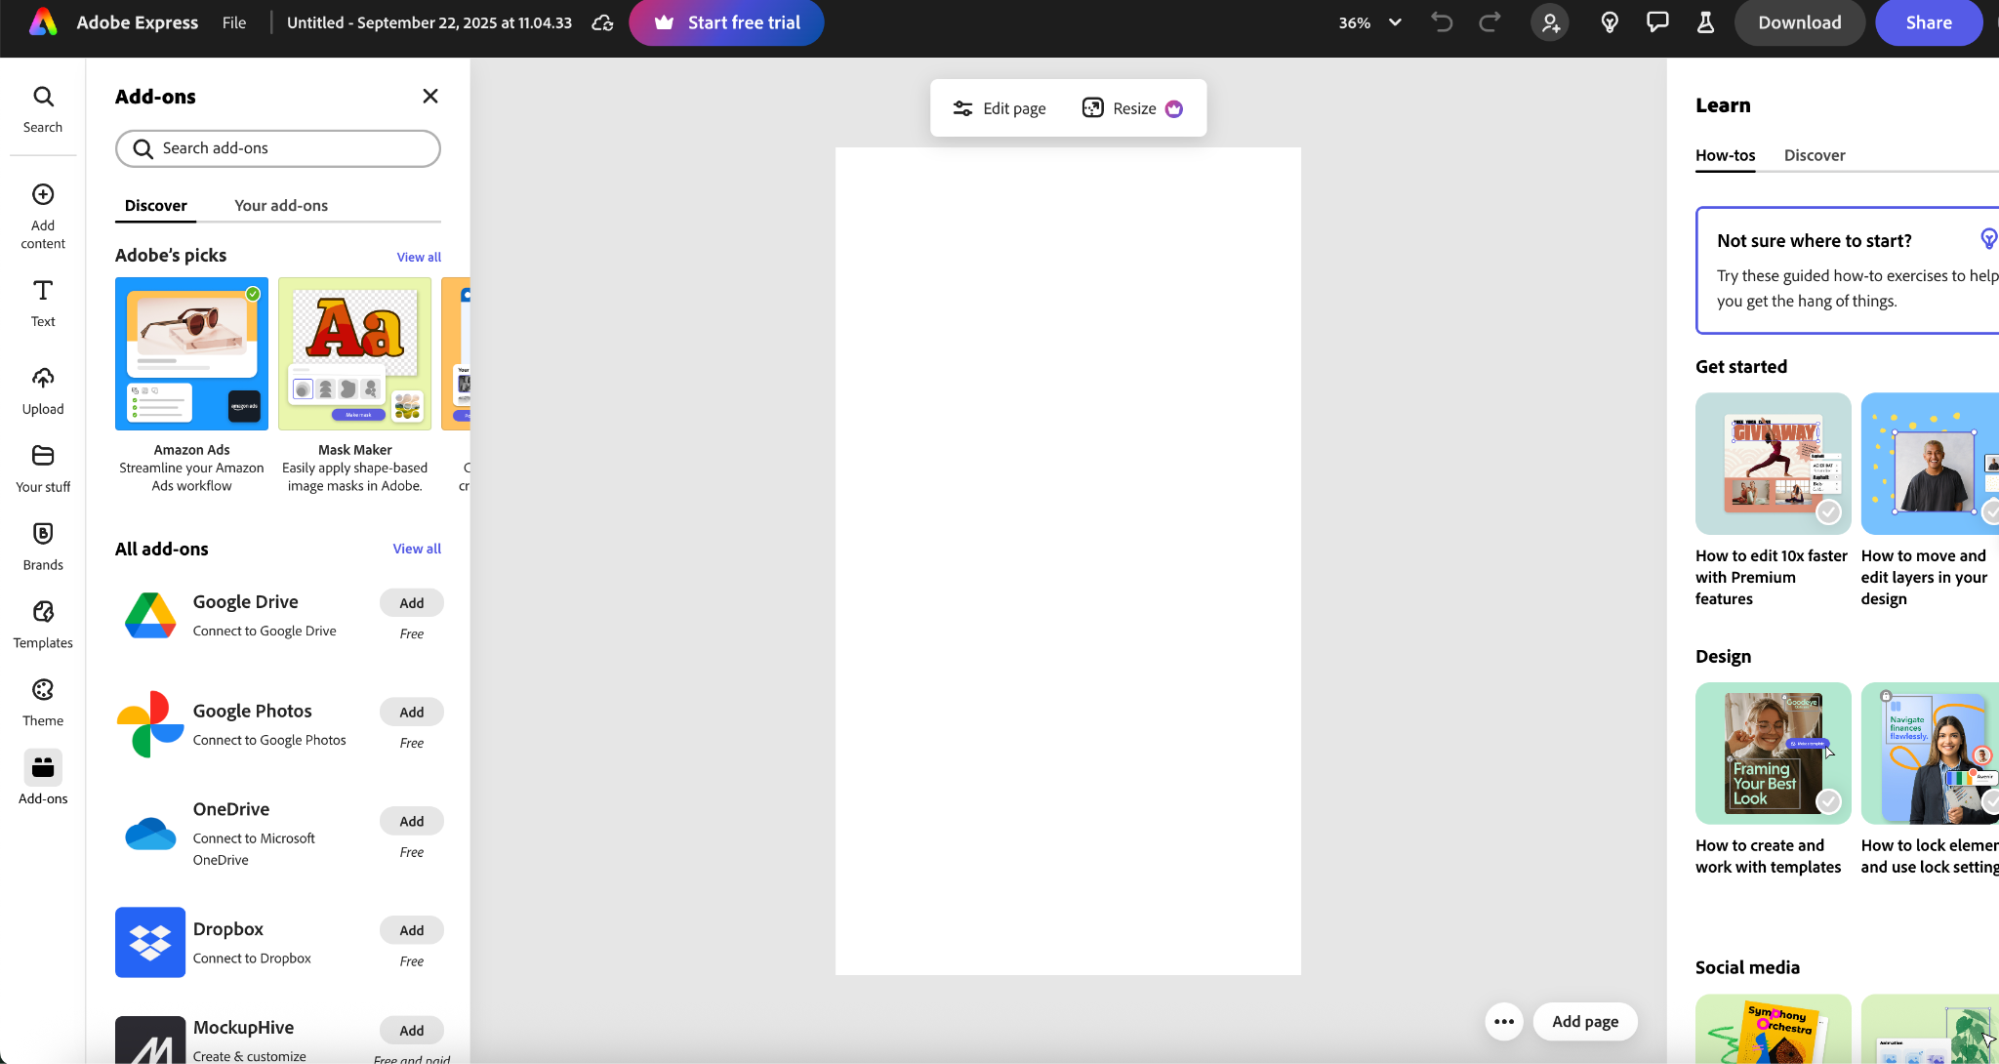Add the Dropbox add-on
The height and width of the screenshot is (1064, 1999).
411,930
